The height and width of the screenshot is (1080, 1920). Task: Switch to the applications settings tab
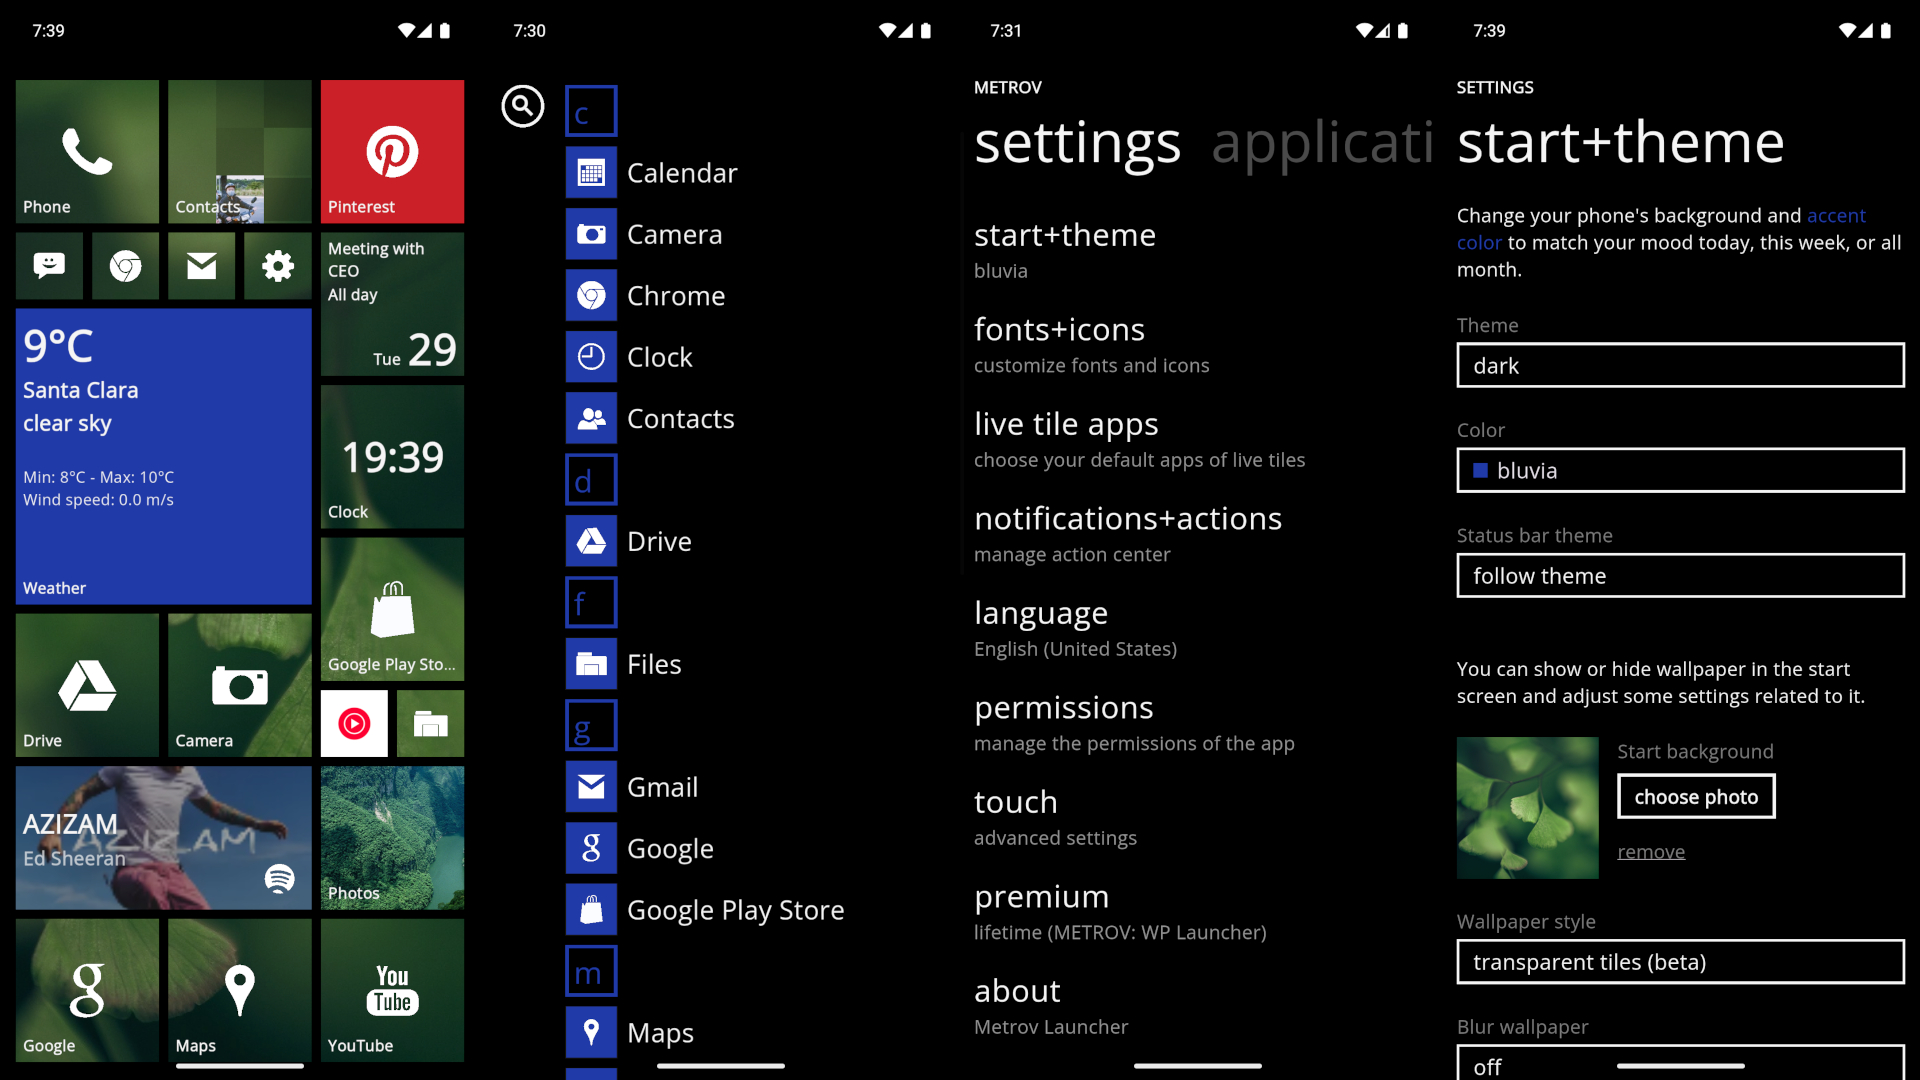pyautogui.click(x=1324, y=143)
